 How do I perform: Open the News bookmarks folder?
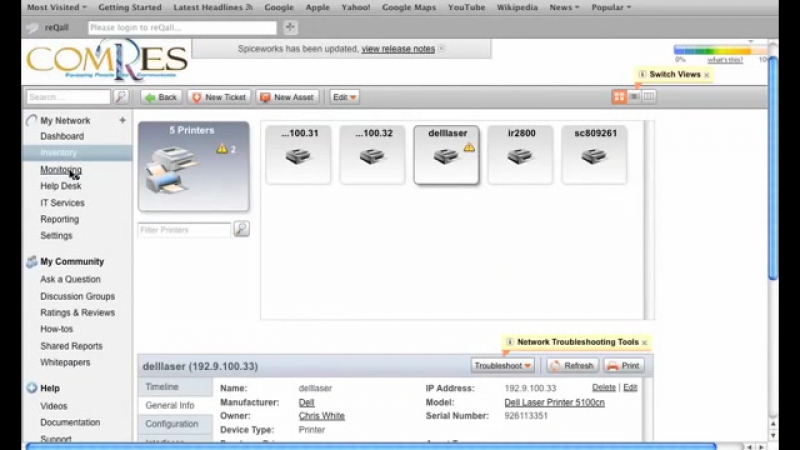[x=564, y=7]
